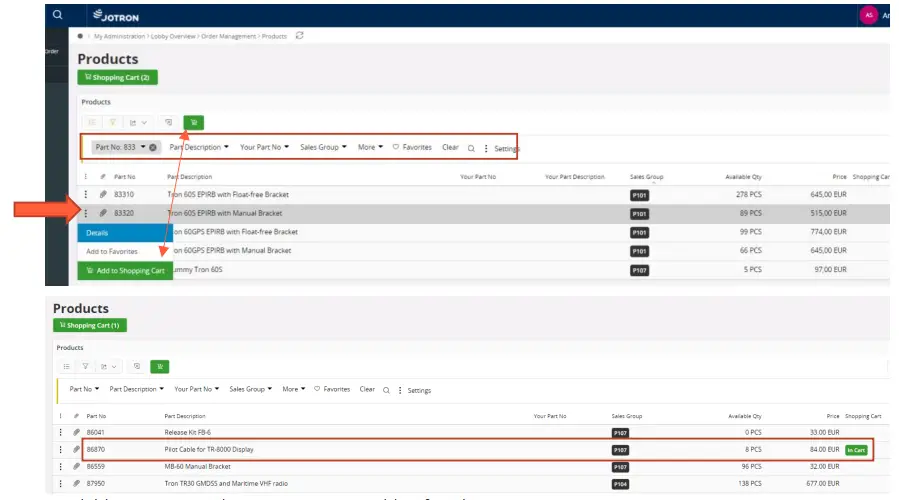The image size is (899, 500).
Task: Click attachment icon for part 86870
Action: (x=77, y=450)
